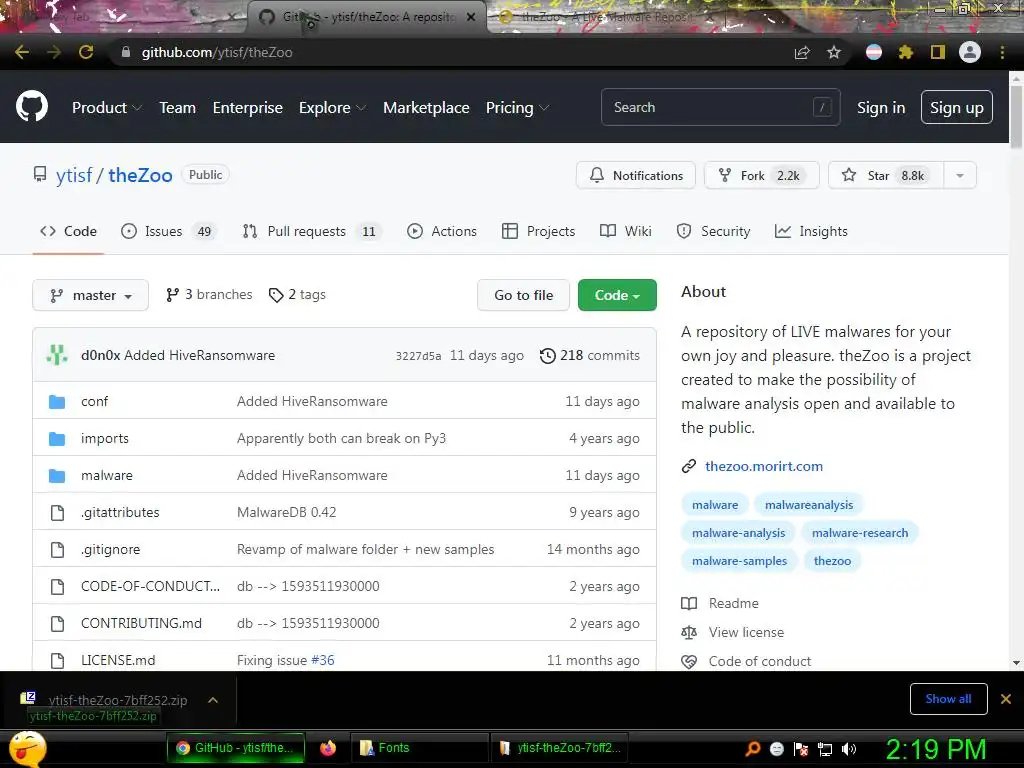
Task: Open the Pull requests tab
Action: [312, 231]
